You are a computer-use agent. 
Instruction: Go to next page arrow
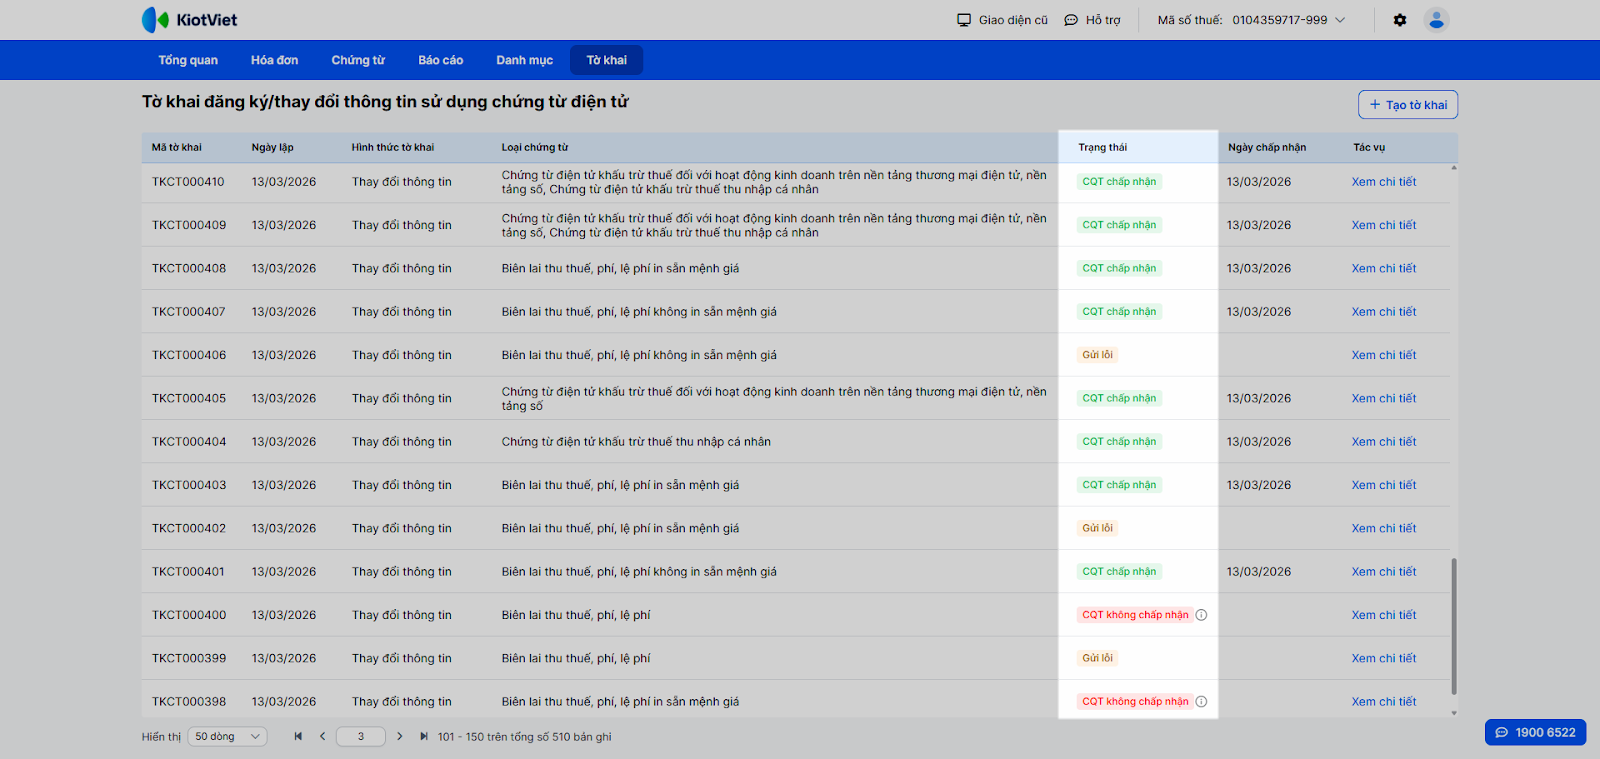400,737
